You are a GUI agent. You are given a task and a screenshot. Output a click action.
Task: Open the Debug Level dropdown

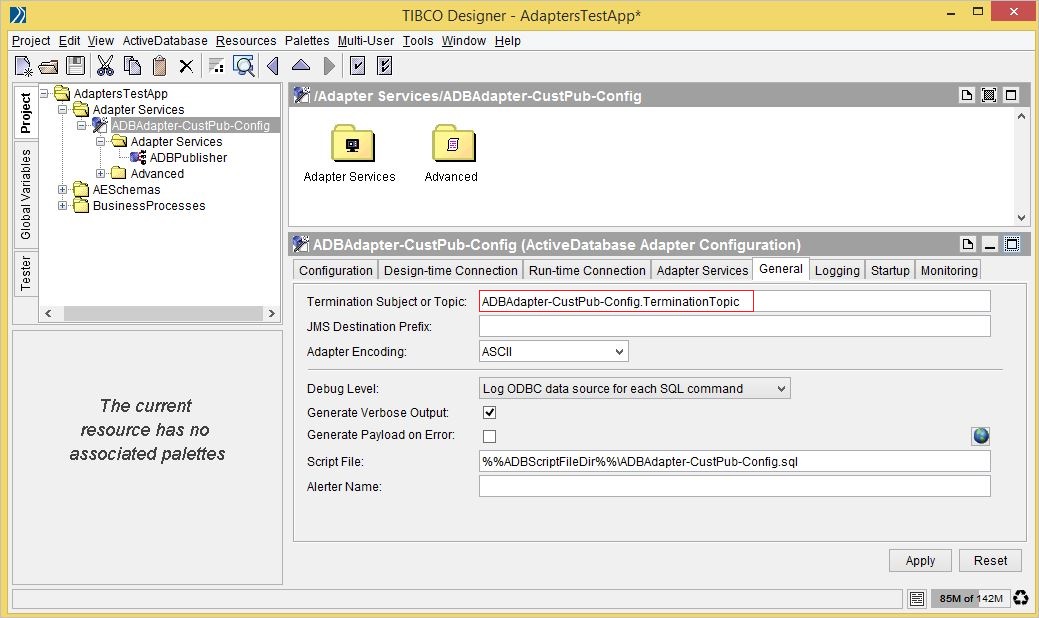(634, 389)
